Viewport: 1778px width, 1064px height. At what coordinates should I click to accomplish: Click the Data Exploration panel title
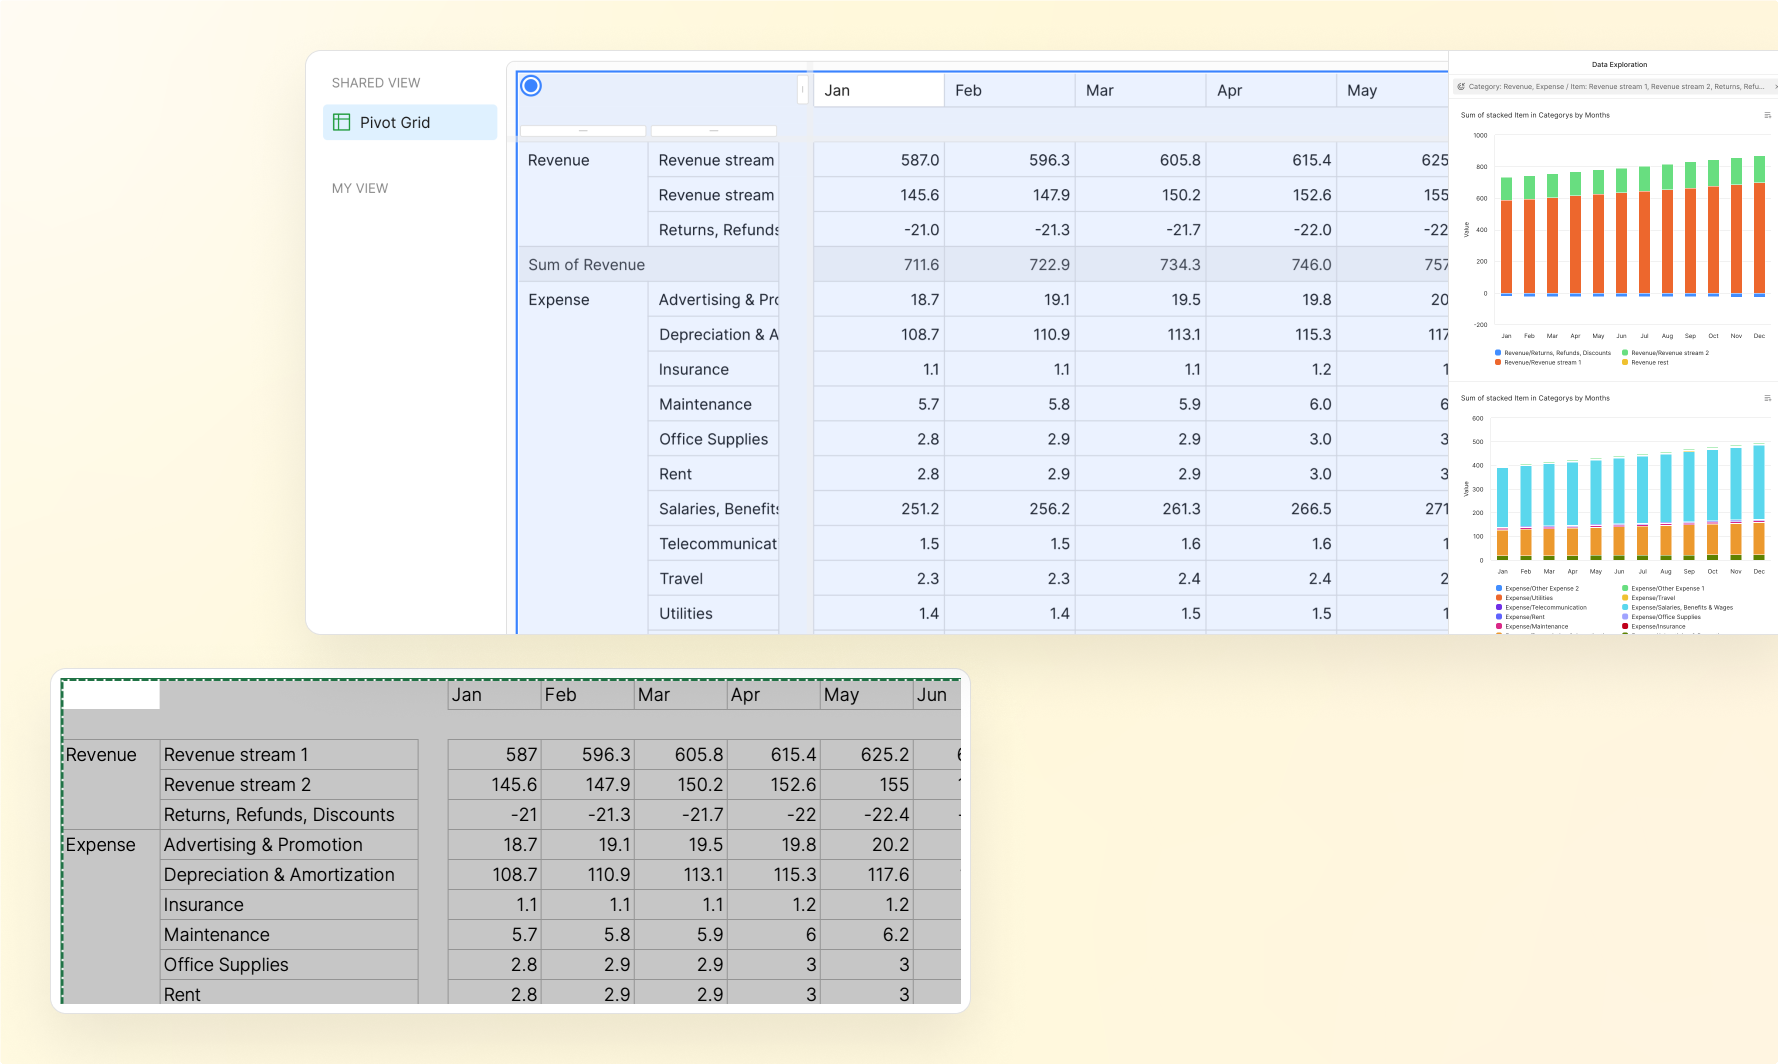click(x=1619, y=64)
